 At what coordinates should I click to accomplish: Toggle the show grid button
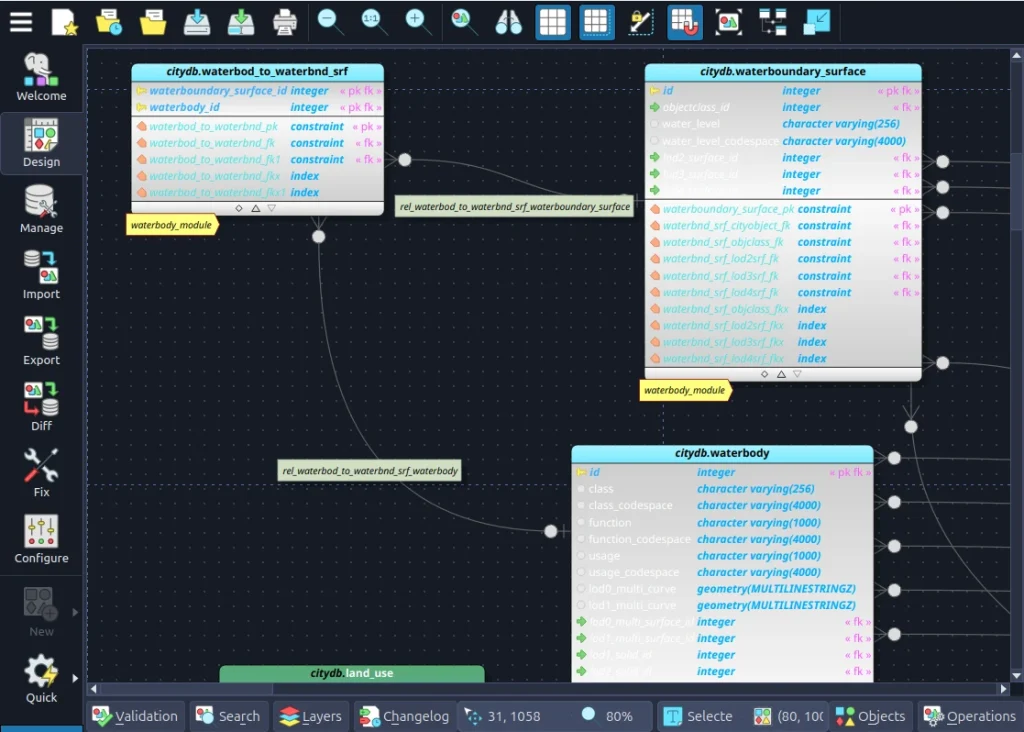pyautogui.click(x=553, y=22)
